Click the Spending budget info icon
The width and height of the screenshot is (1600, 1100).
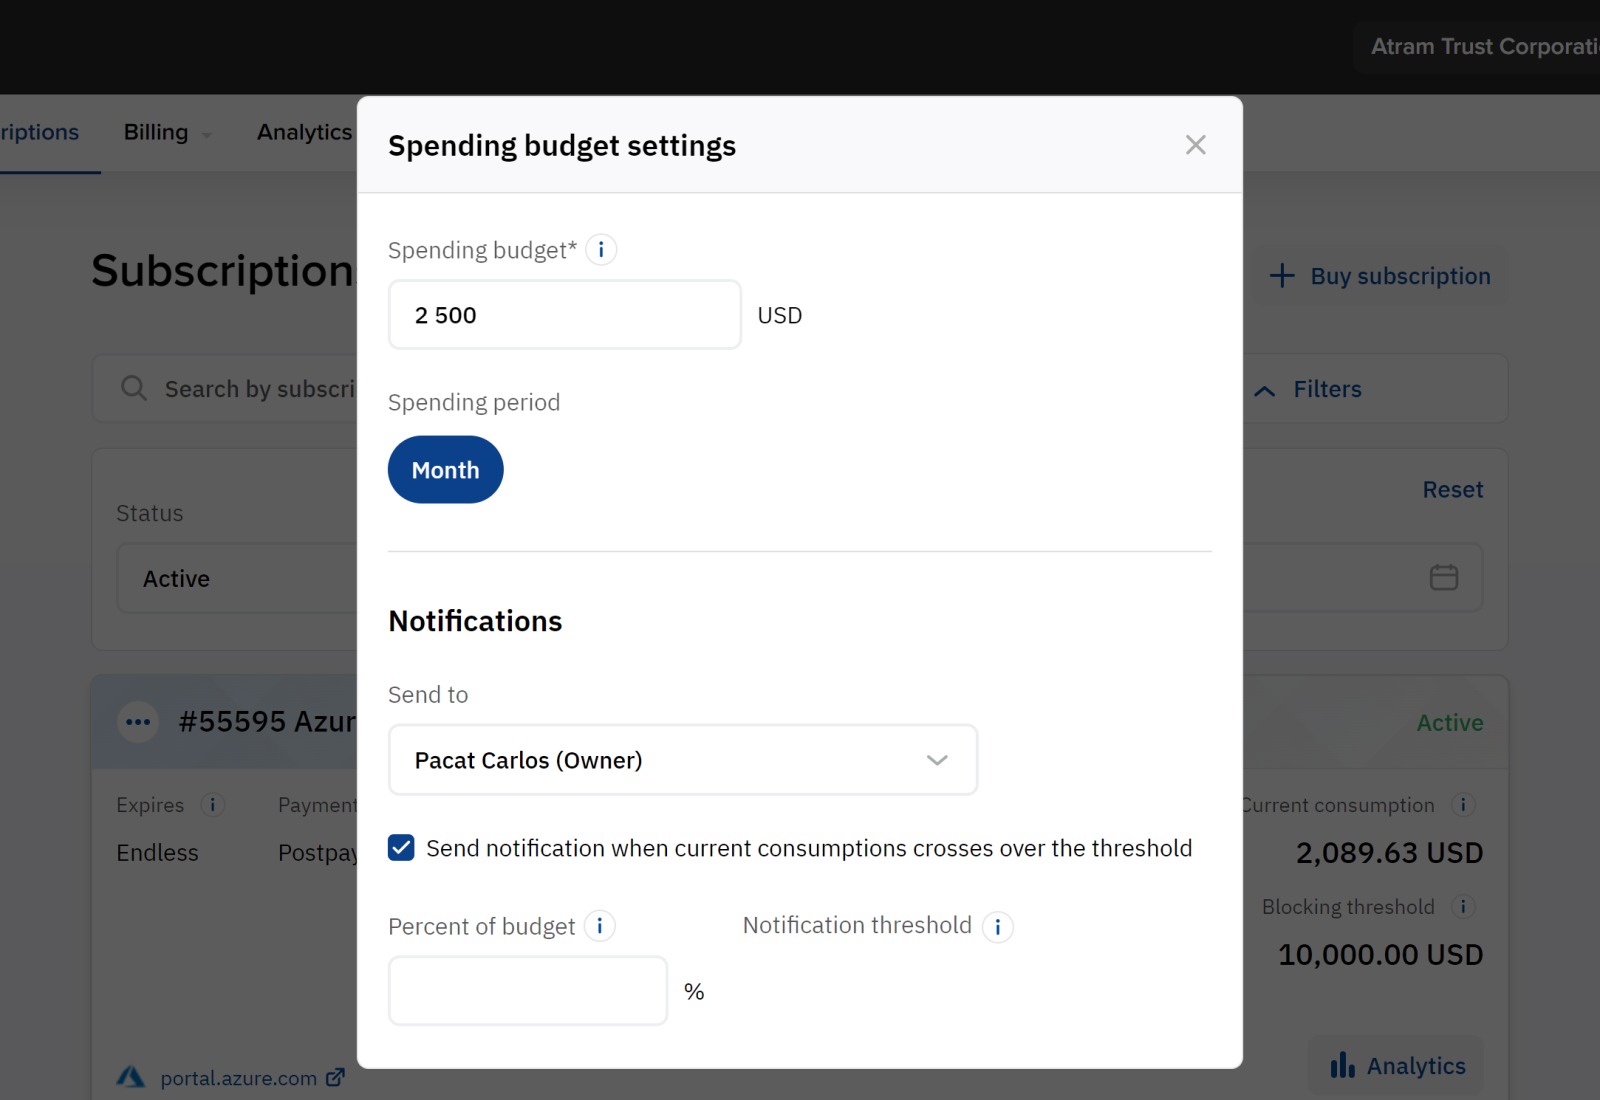[x=601, y=250]
